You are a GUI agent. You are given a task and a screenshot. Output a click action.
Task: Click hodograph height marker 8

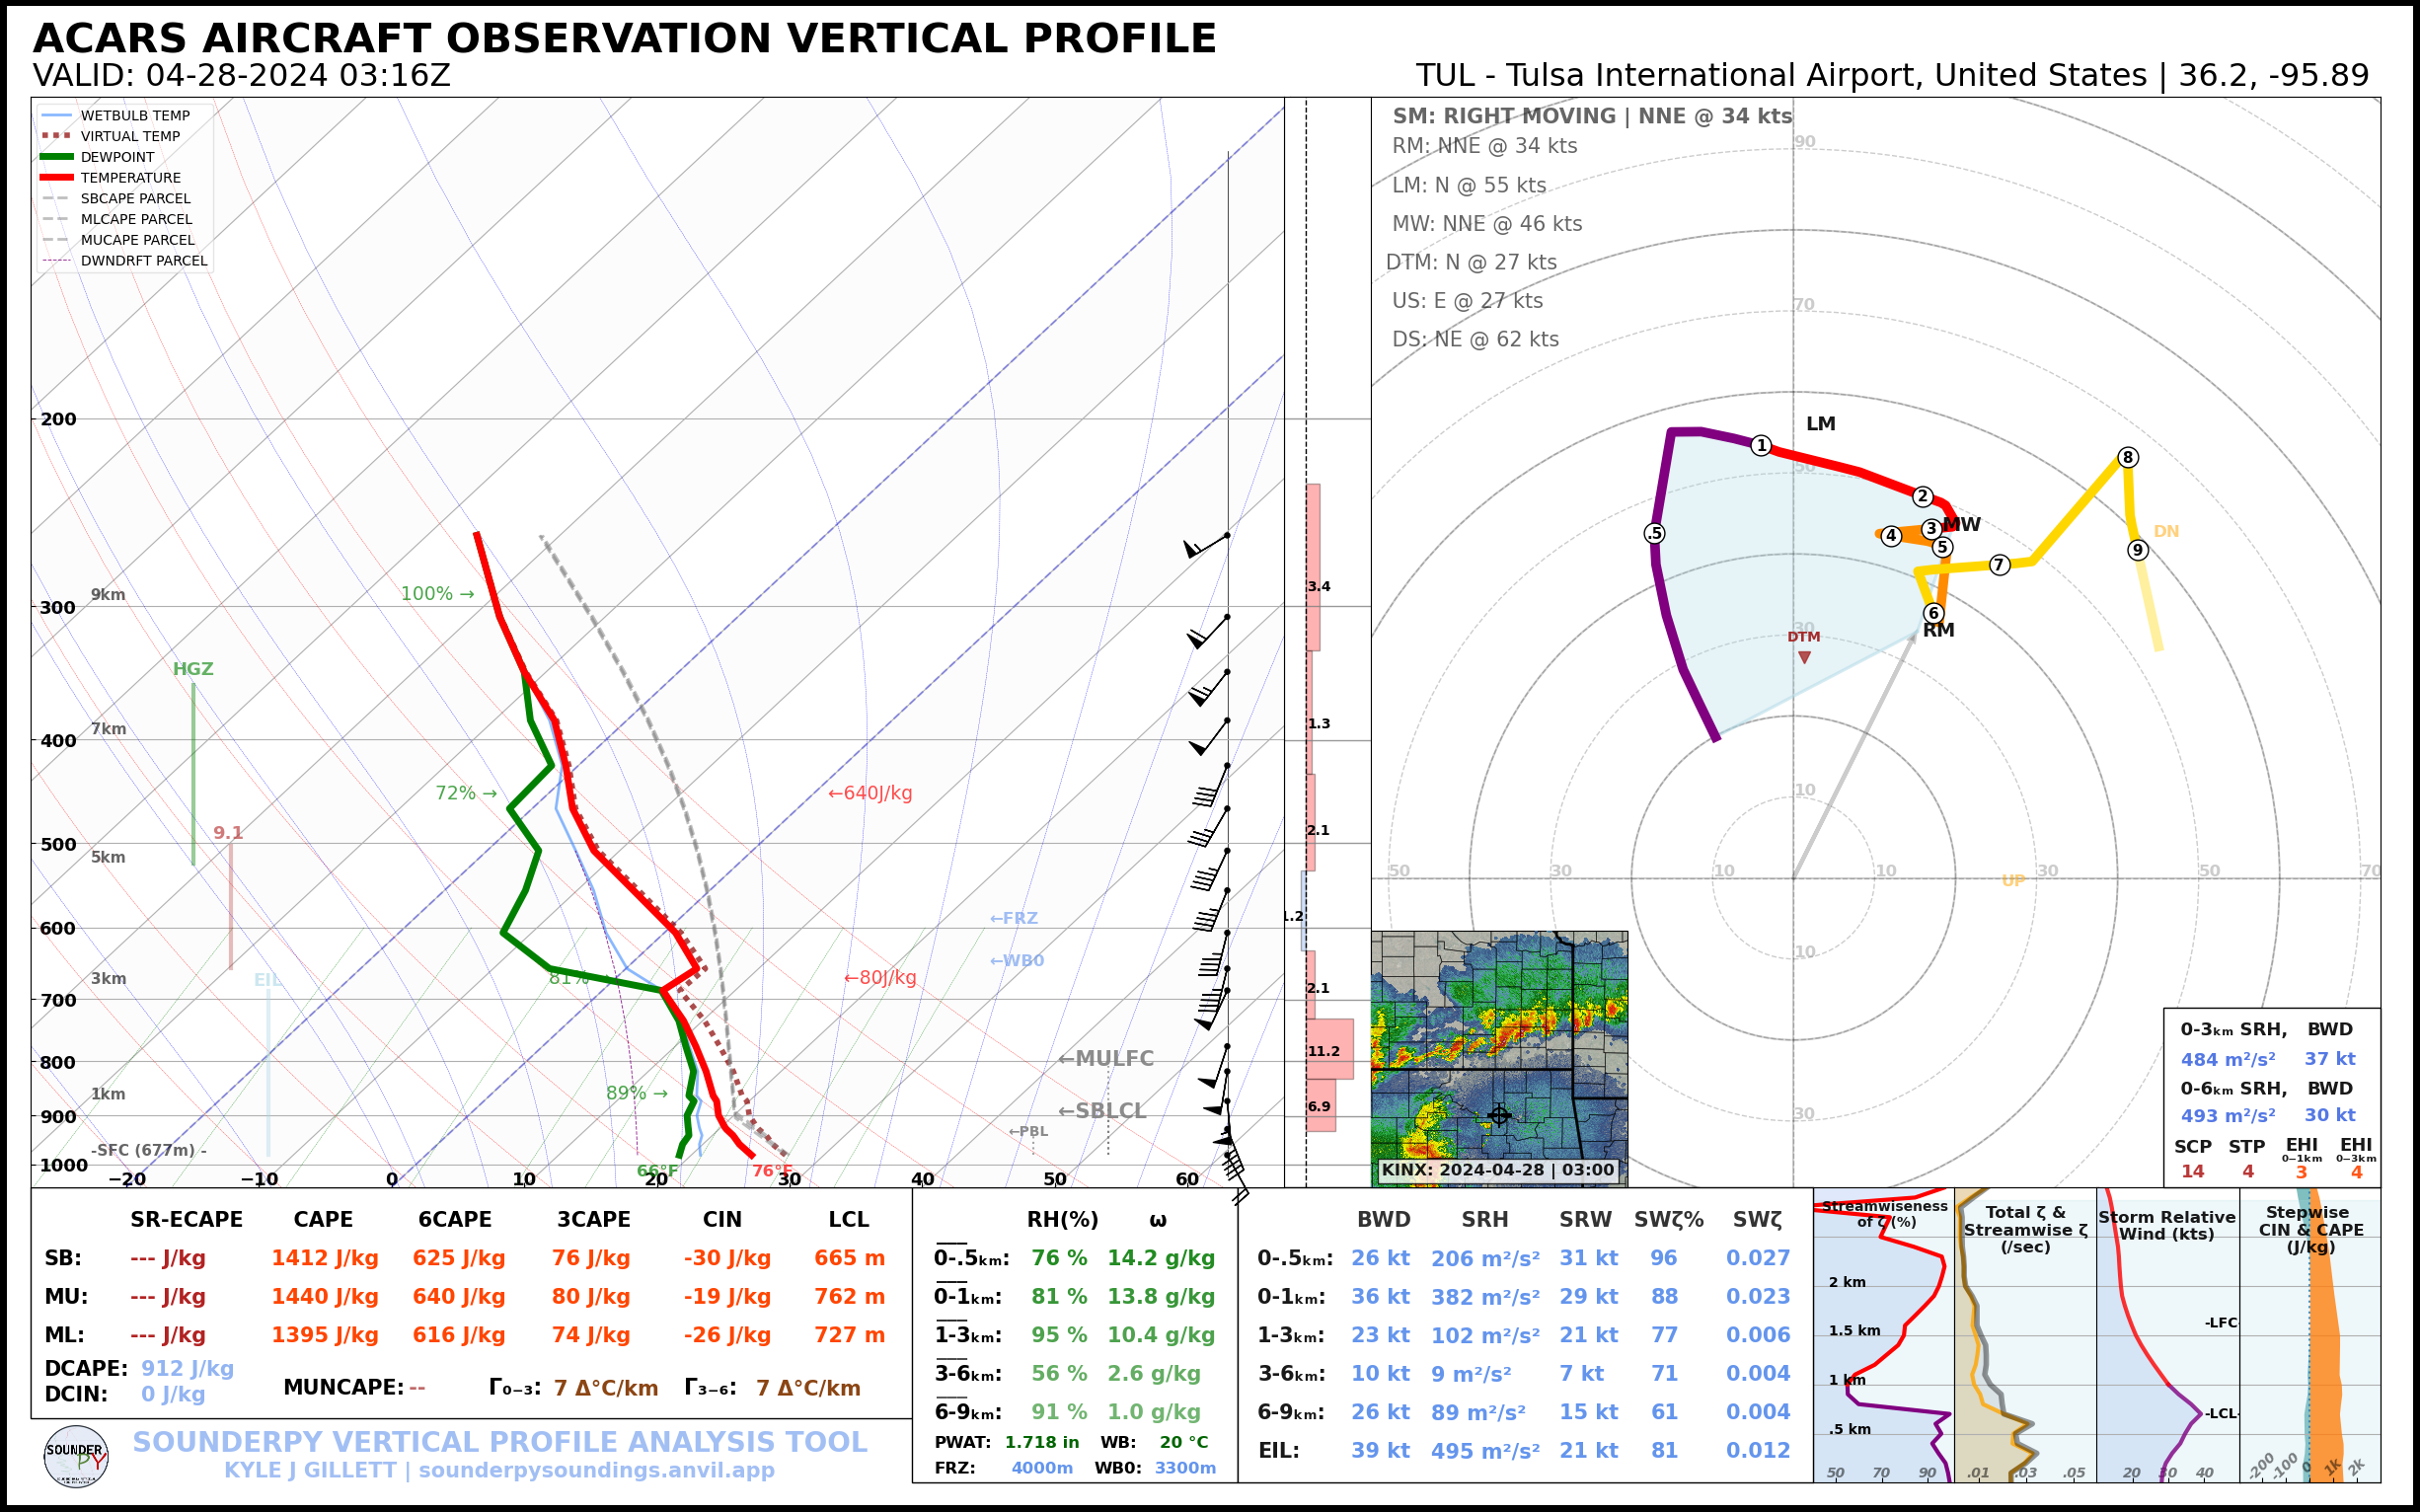[2128, 457]
